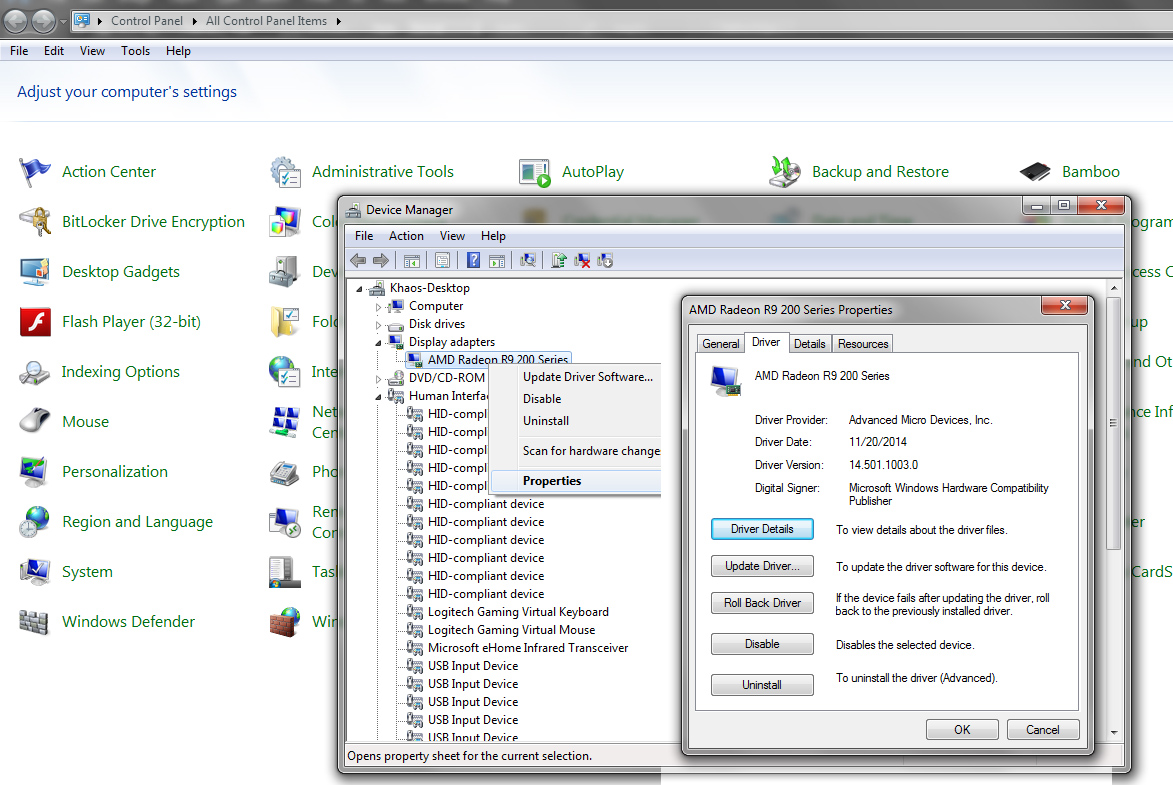Open the File menu in Device Manager

point(364,236)
